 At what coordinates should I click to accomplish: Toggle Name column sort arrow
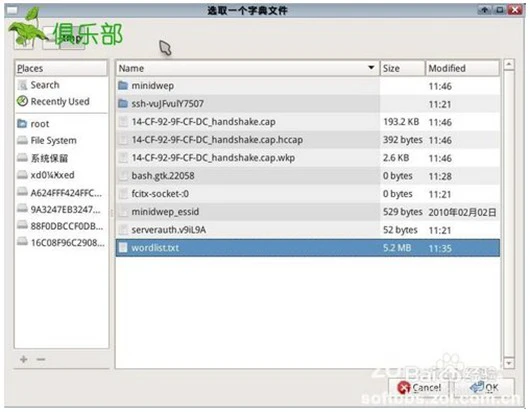tap(371, 68)
